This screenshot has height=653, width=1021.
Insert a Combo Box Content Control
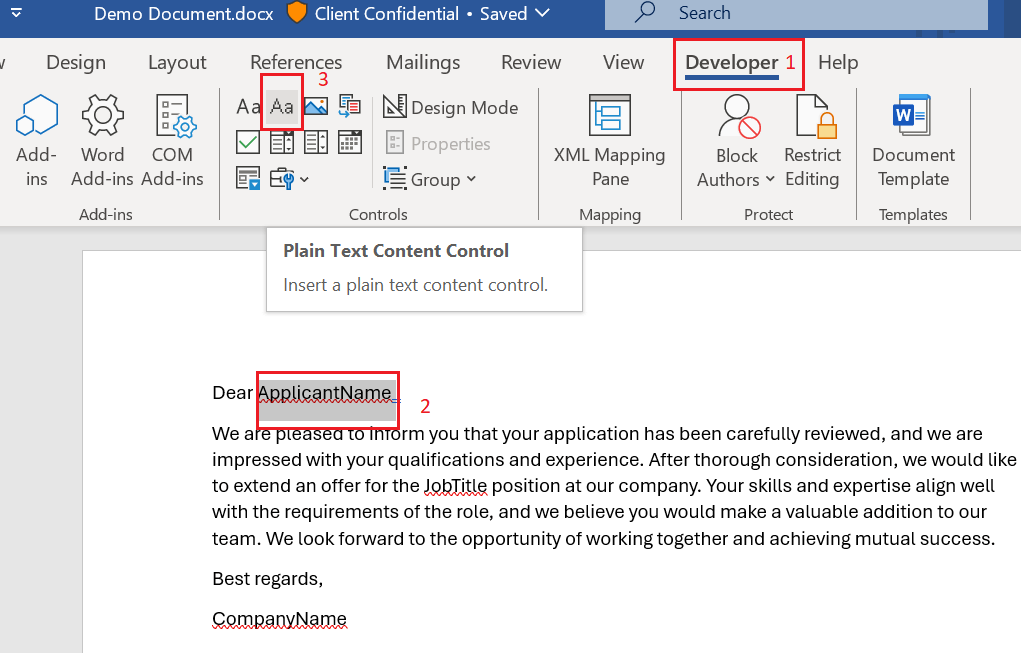(282, 143)
